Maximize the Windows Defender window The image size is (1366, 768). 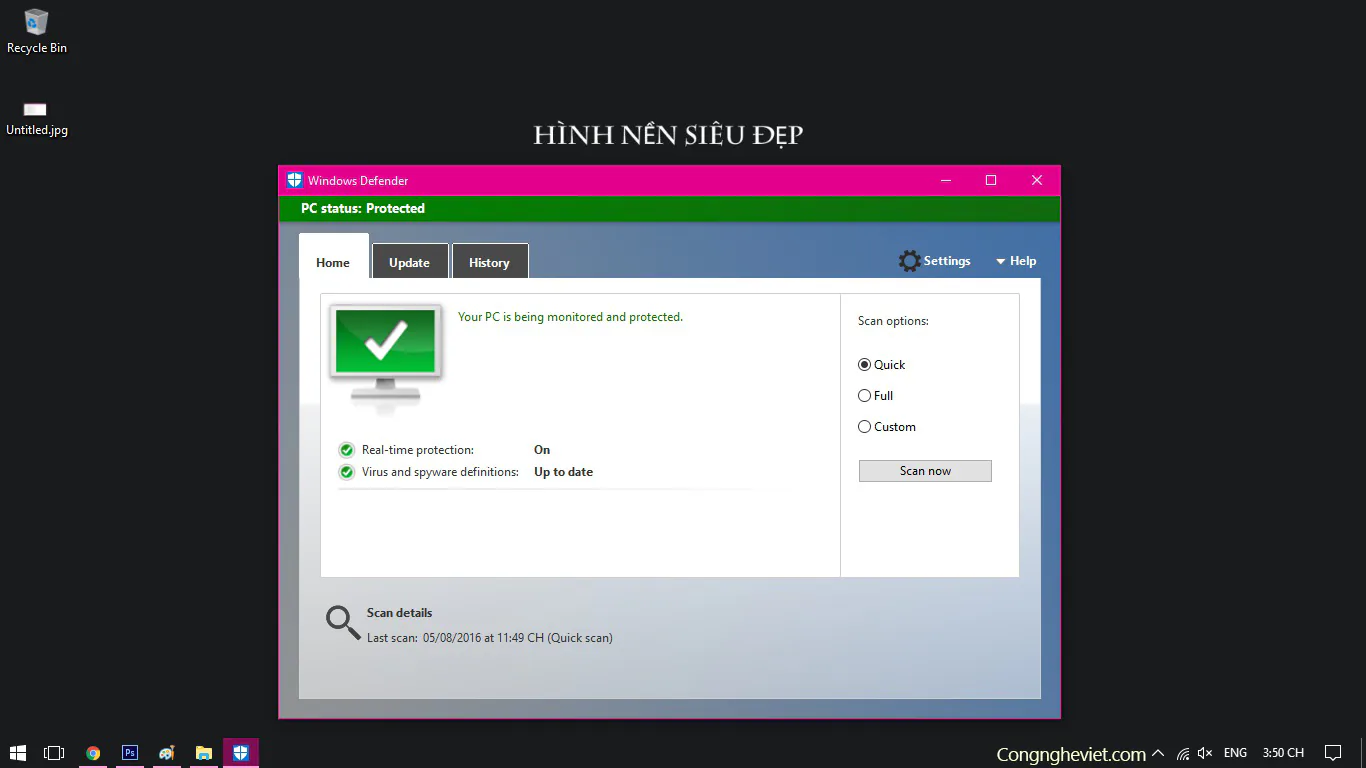click(x=991, y=181)
